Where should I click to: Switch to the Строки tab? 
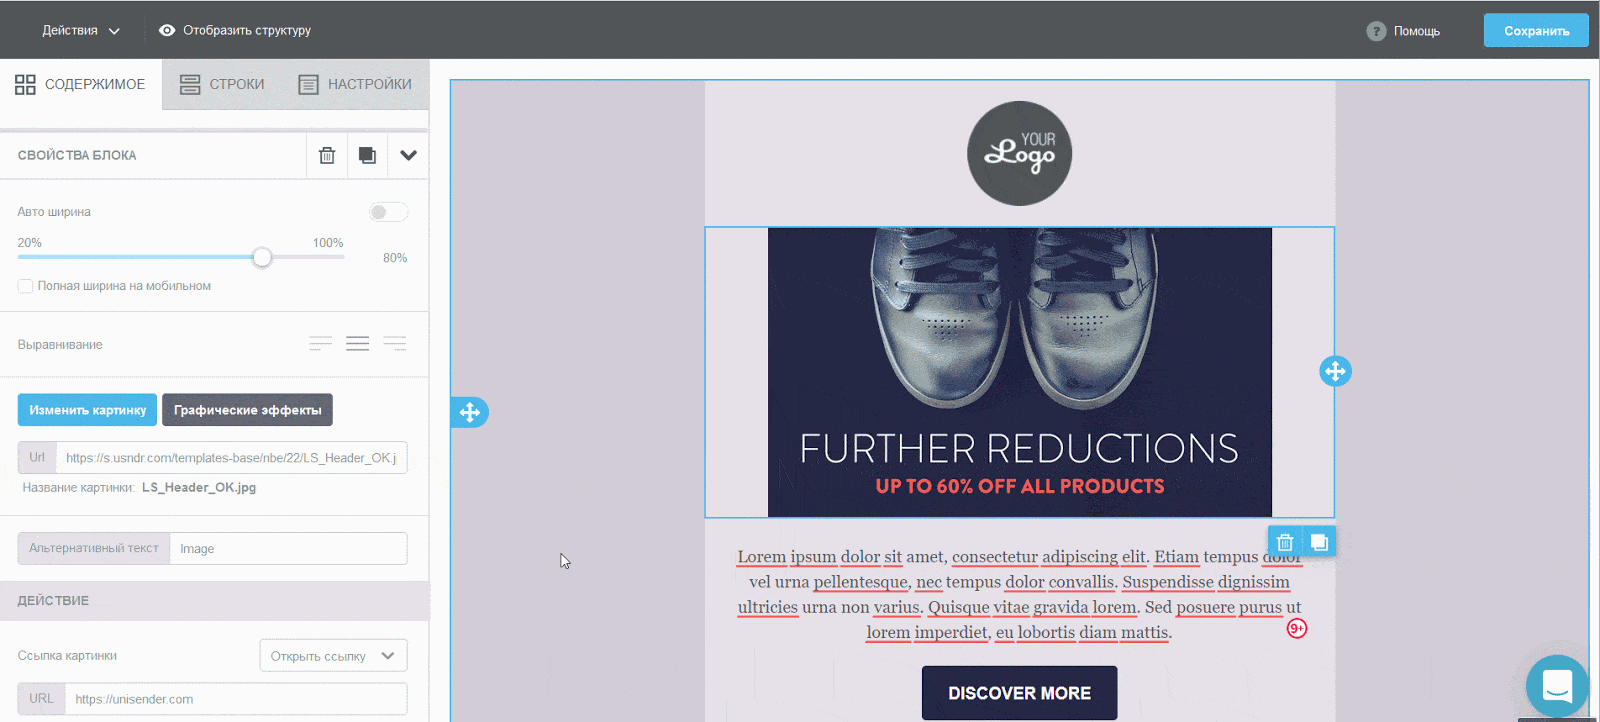(222, 84)
